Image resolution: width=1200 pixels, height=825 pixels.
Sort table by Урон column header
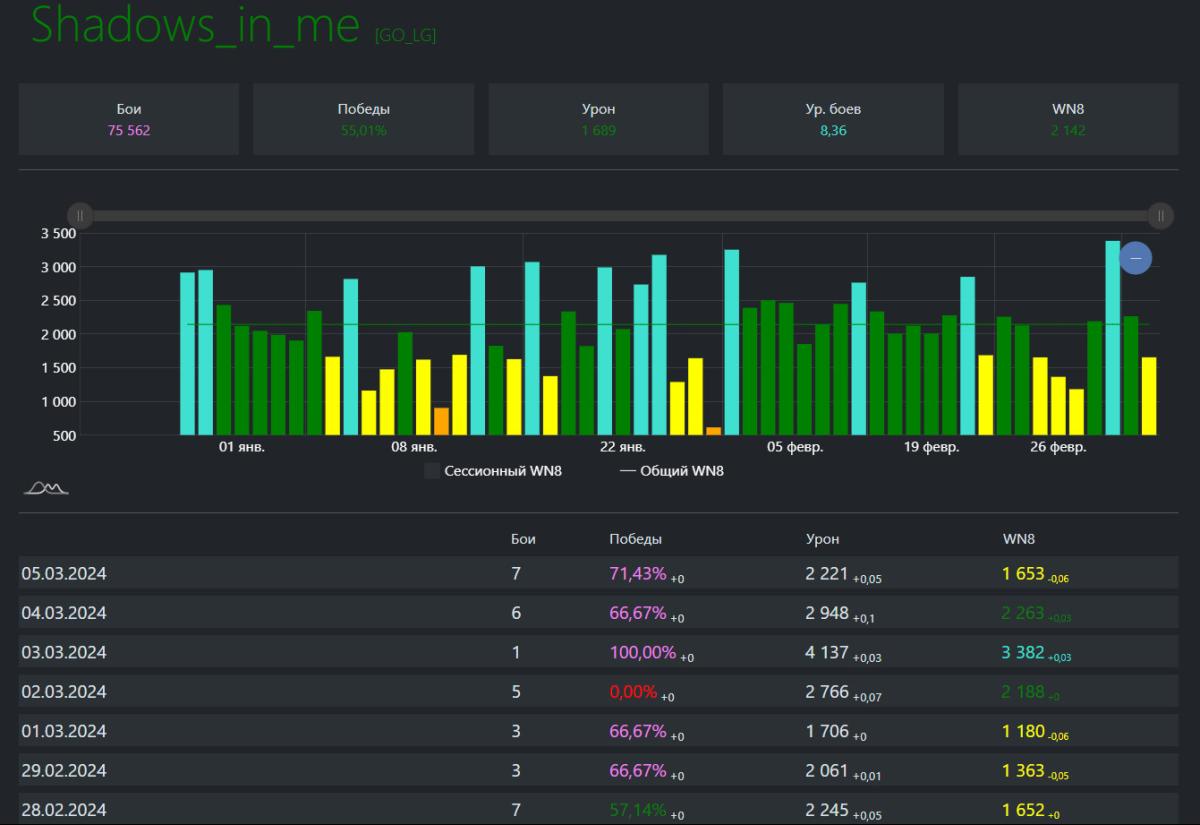click(822, 539)
